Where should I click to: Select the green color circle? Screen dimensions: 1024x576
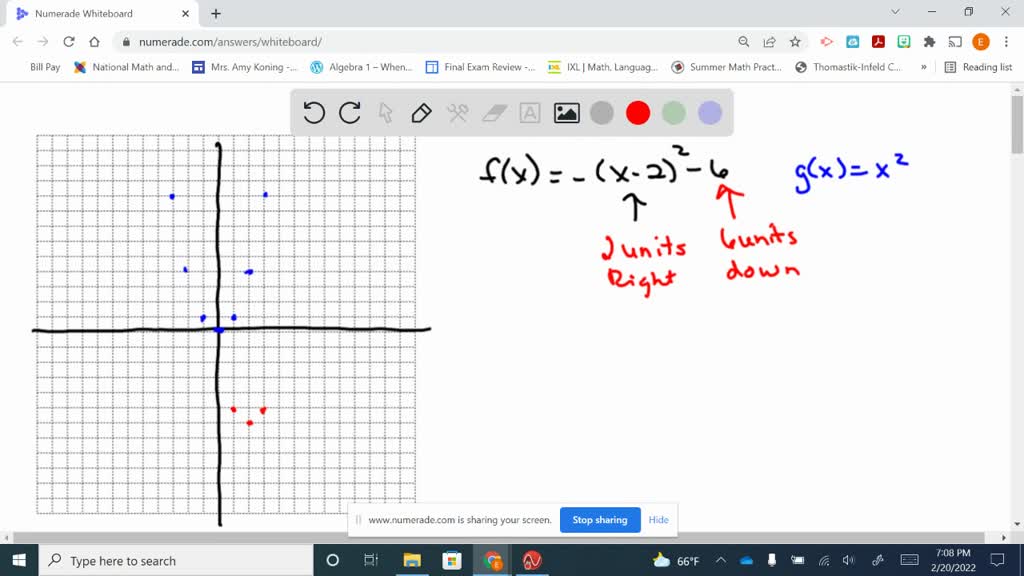pyautogui.click(x=674, y=113)
